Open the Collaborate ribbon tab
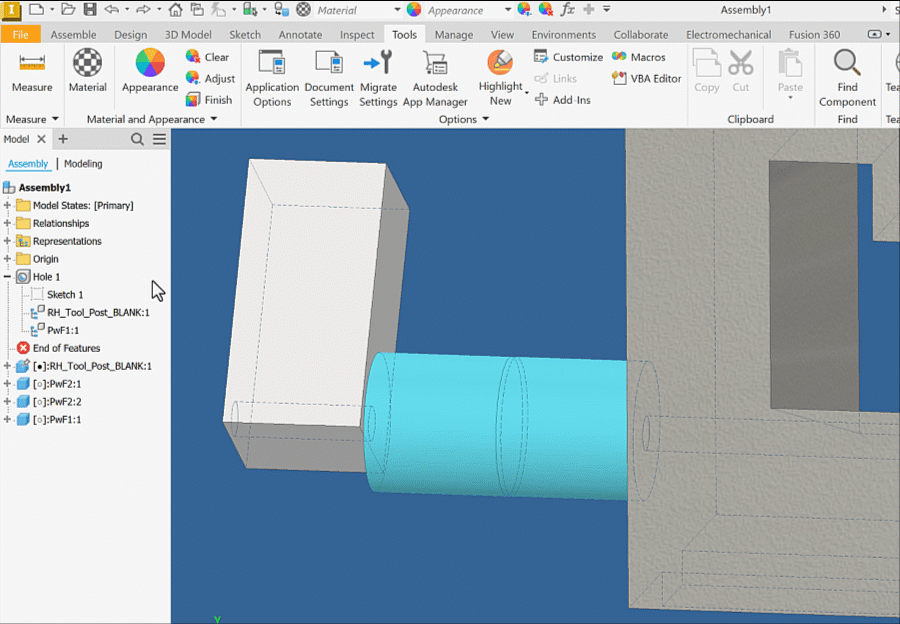The image size is (900, 624). pos(641,34)
